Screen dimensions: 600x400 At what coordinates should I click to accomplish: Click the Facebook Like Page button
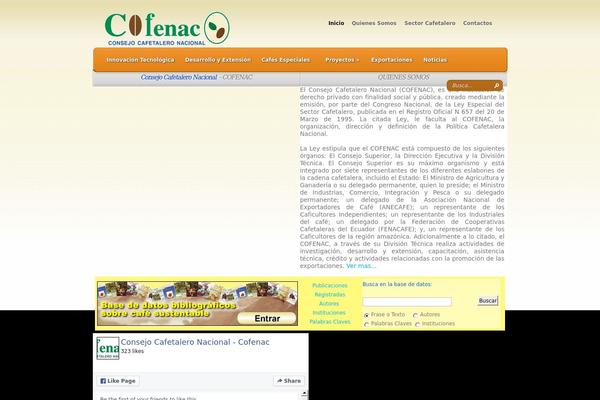pyautogui.click(x=118, y=381)
